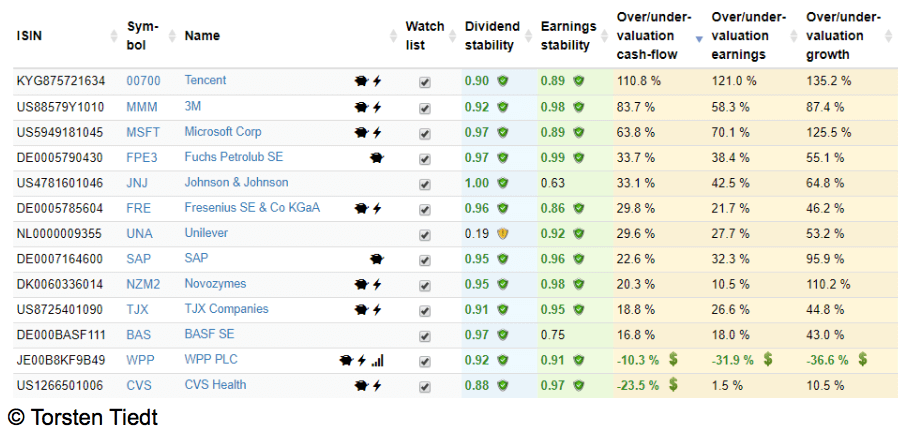Open the WPP PLC name link
918x444 pixels.
(211, 360)
